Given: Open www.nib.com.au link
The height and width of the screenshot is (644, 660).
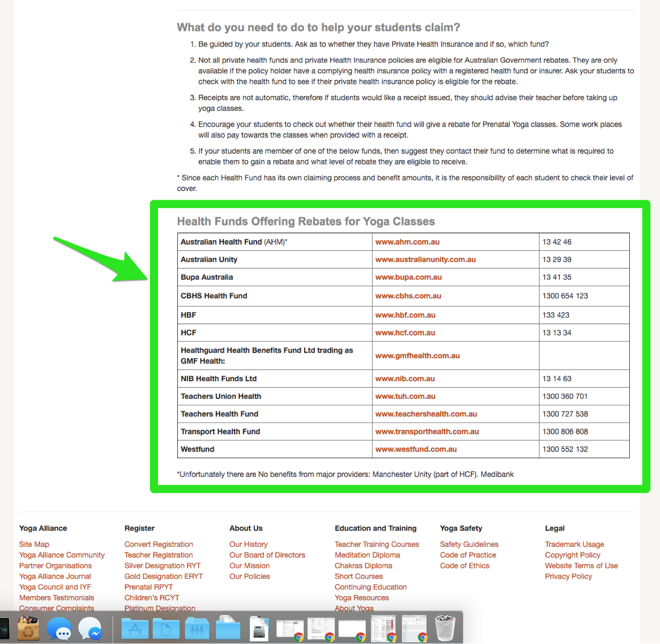Looking at the screenshot, I should click(x=405, y=379).
